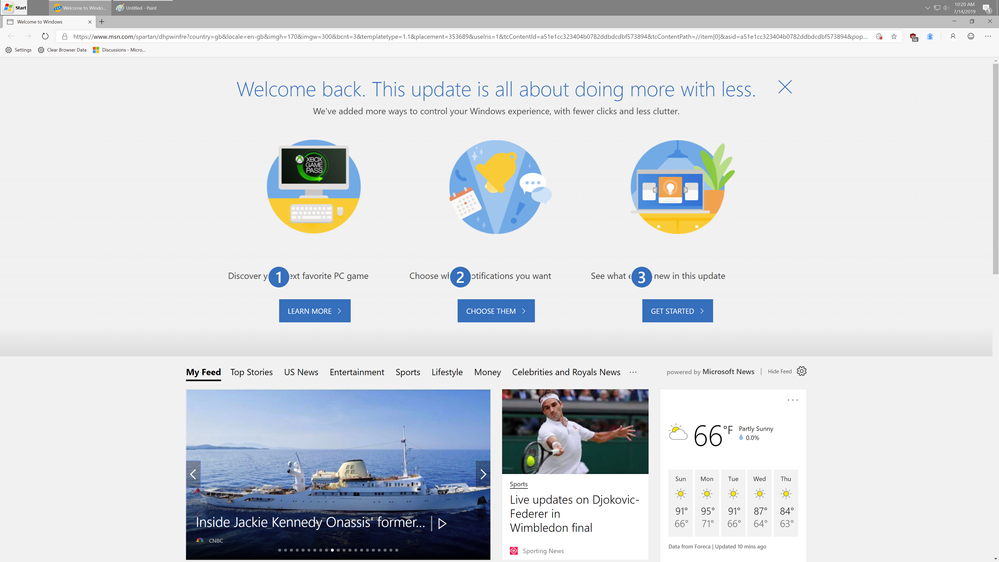This screenshot has width=999, height=562.
Task: Open the Discussions - Micro... favorite
Action: click(119, 50)
